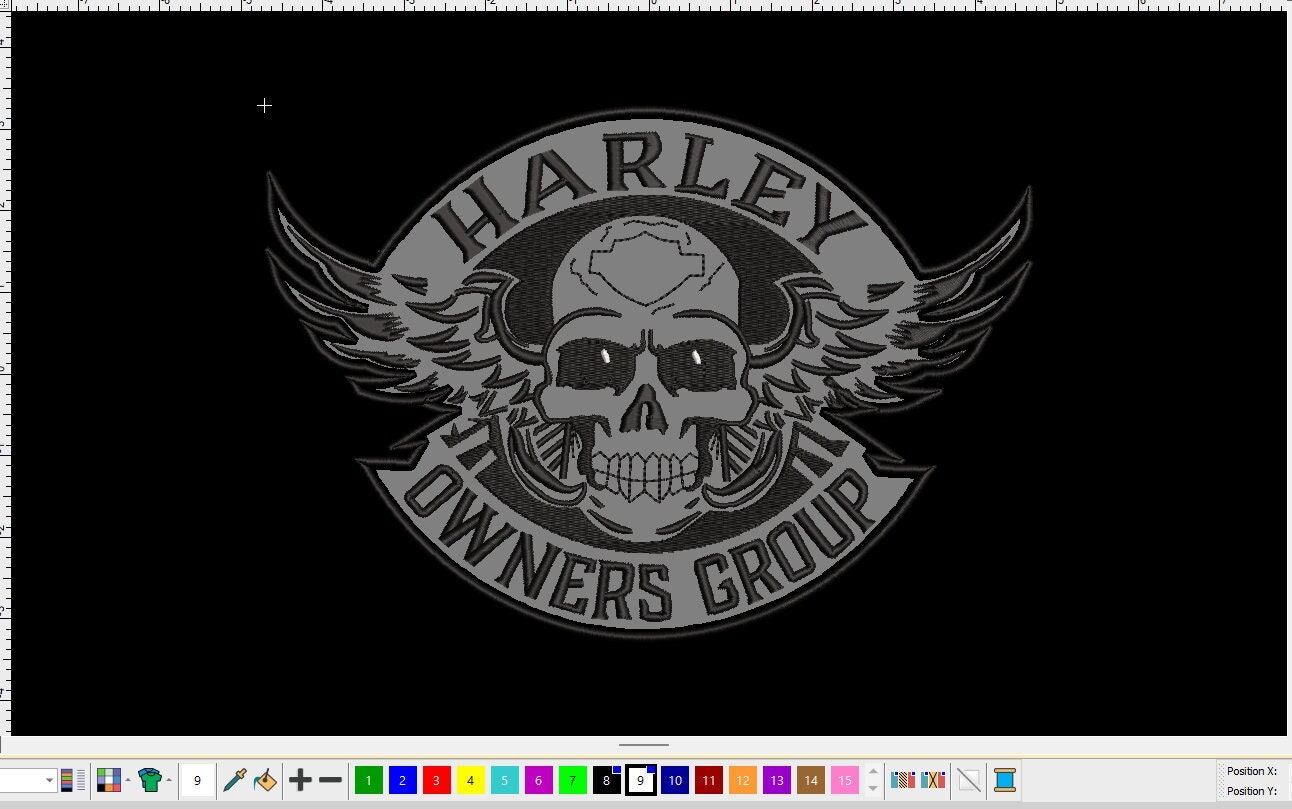Click the green garment background icon
This screenshot has height=809, width=1292.
click(x=150, y=780)
